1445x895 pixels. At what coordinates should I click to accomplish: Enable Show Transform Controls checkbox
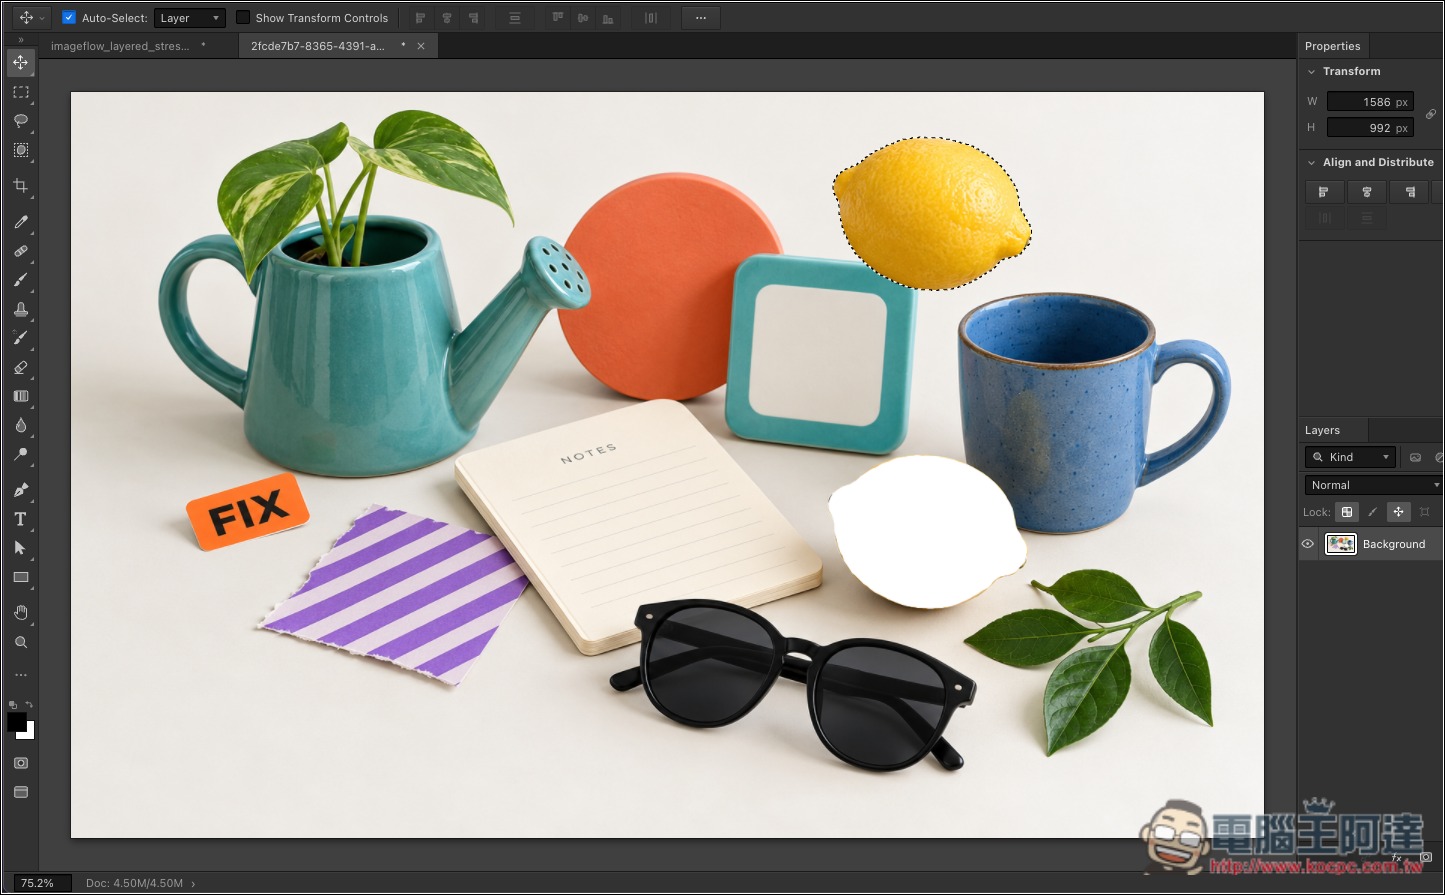[x=243, y=18]
